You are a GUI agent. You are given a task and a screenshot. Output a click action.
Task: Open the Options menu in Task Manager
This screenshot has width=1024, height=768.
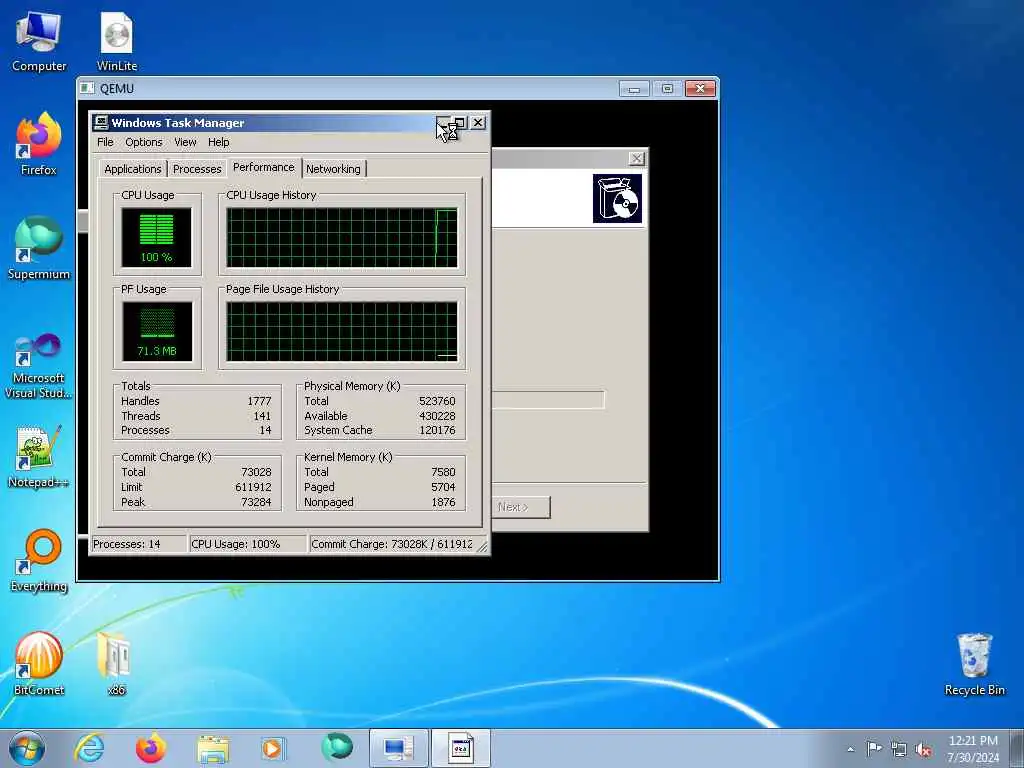[144, 142]
